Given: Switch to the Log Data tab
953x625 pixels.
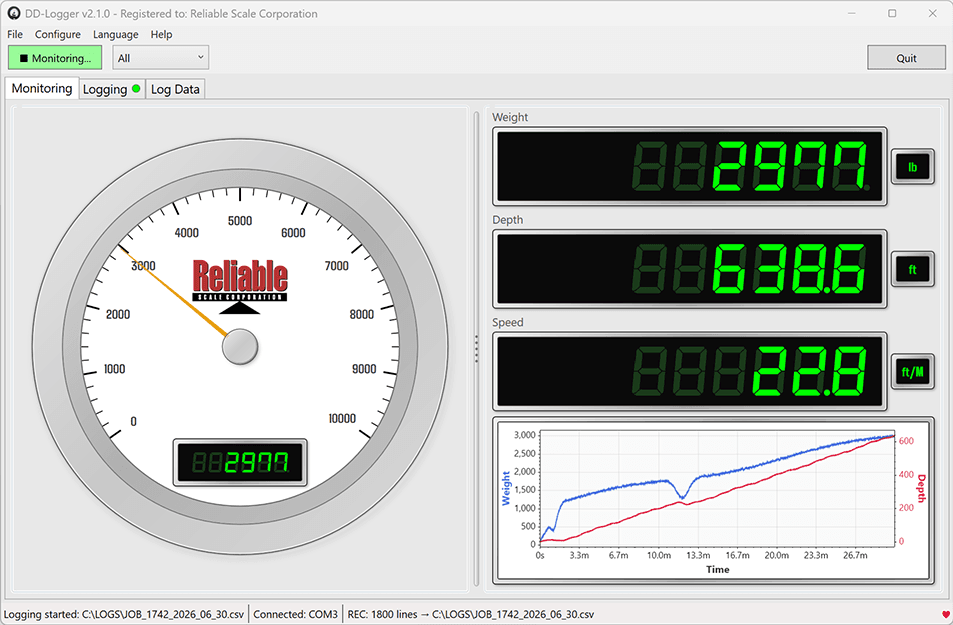Looking at the screenshot, I should tap(175, 89).
